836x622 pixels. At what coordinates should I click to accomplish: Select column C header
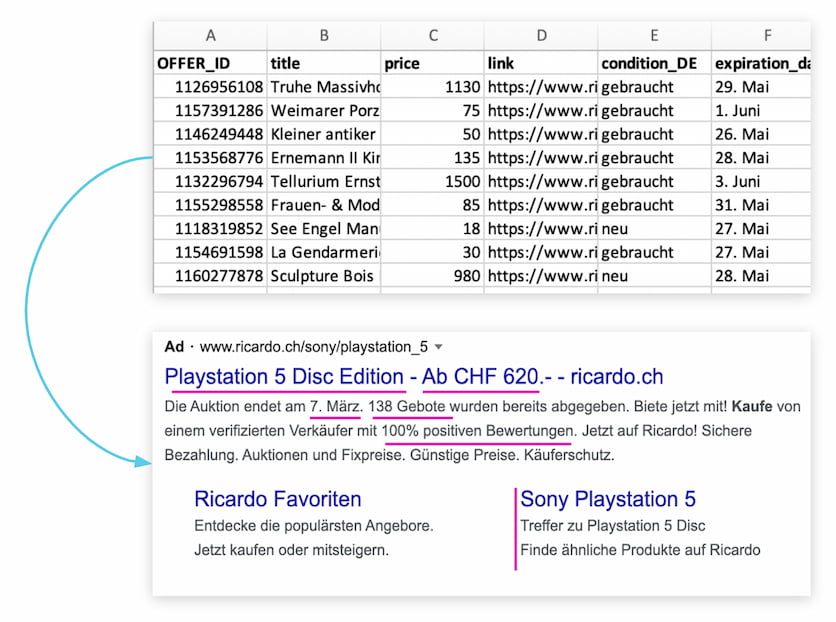coord(433,36)
